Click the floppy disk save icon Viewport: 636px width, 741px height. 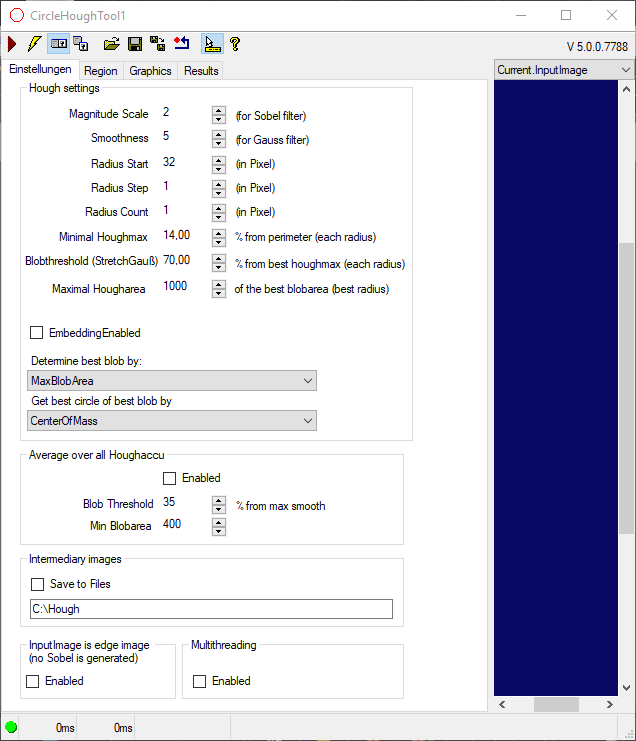tap(135, 44)
